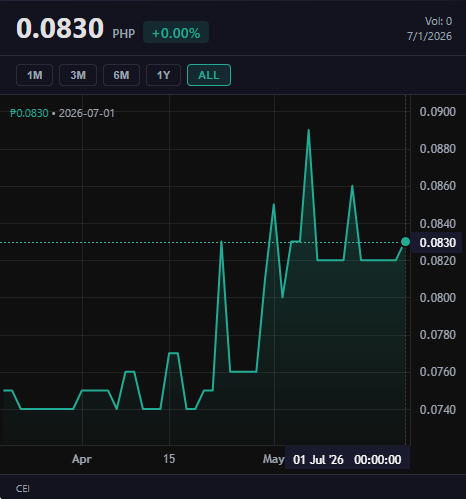The image size is (466, 499).
Task: Click the 15 time axis label
Action: pos(169,459)
